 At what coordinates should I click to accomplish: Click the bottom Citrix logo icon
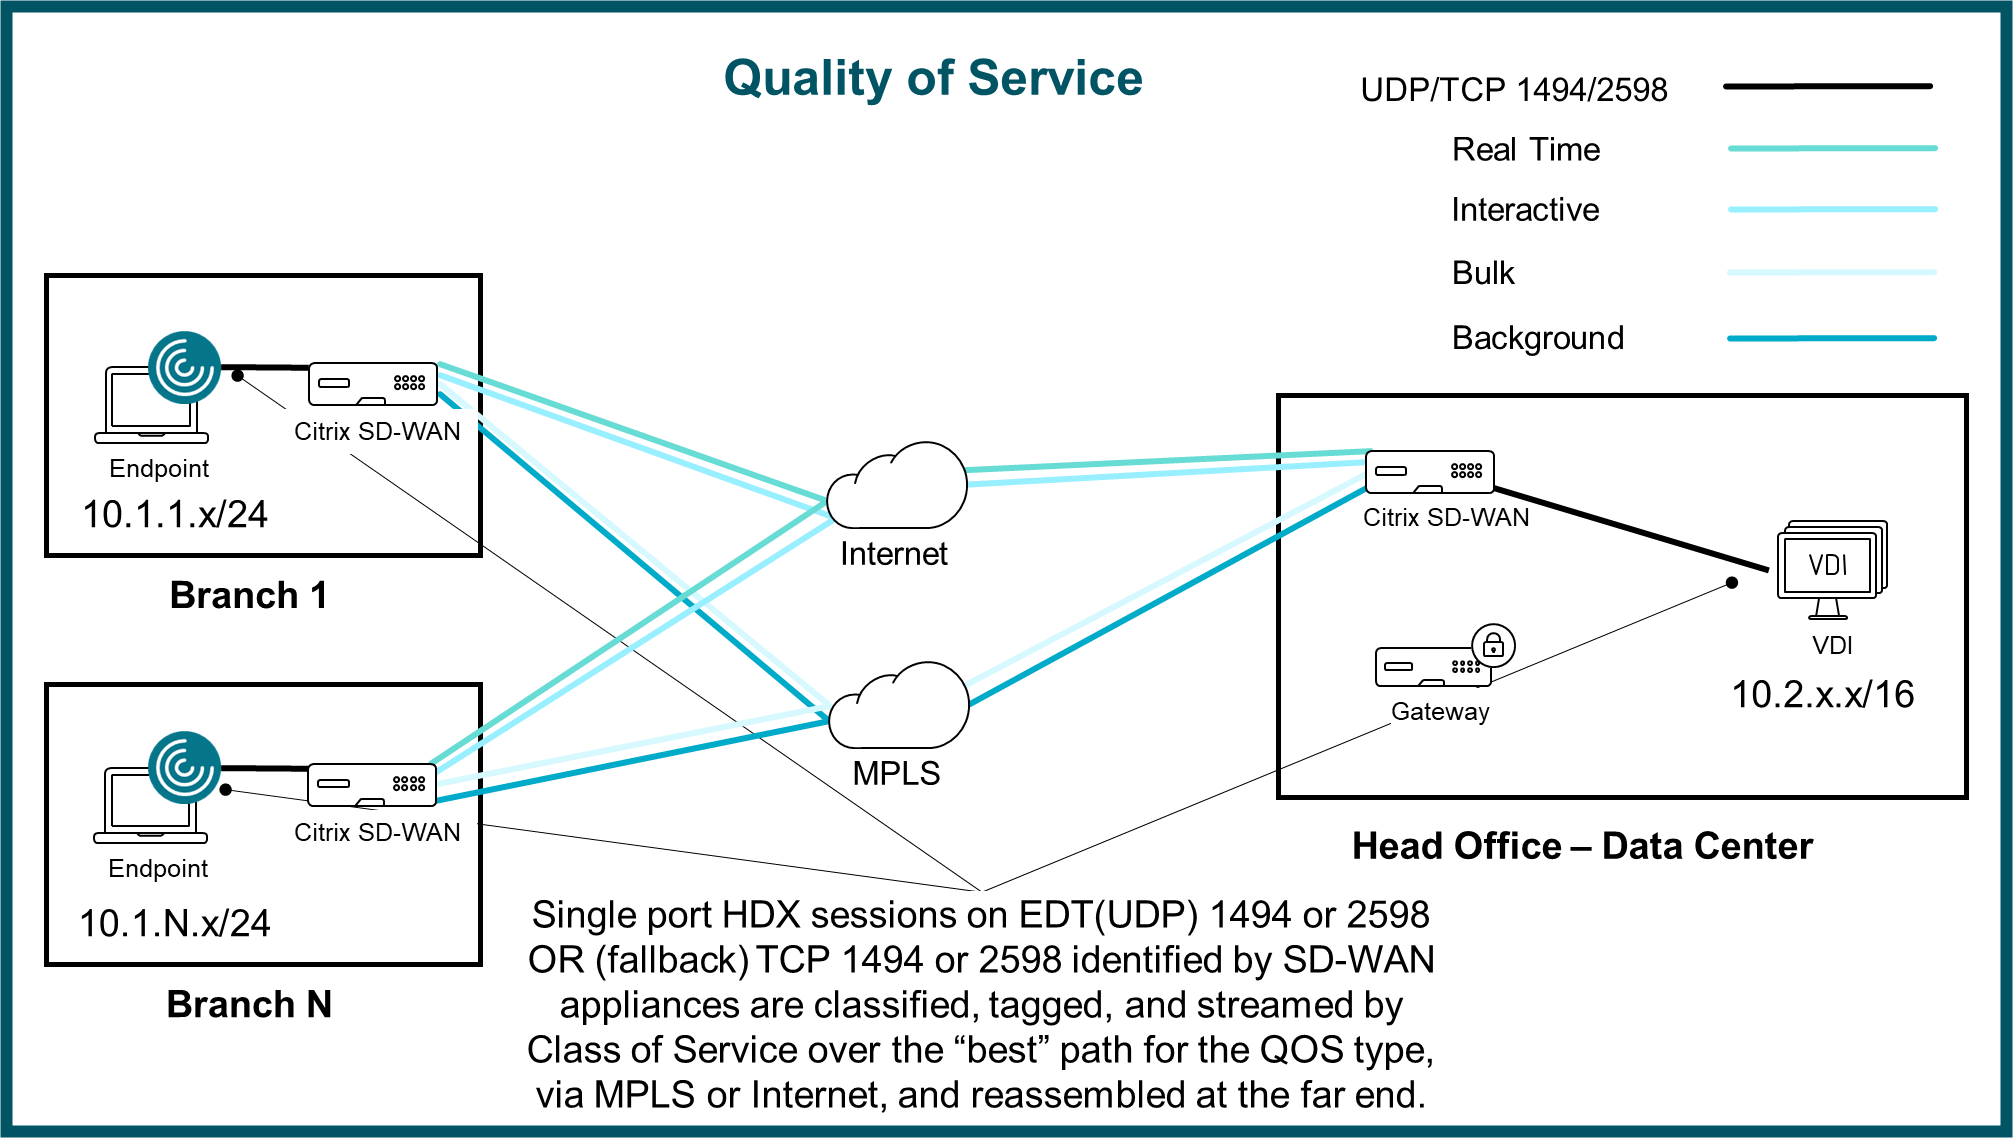[180, 768]
